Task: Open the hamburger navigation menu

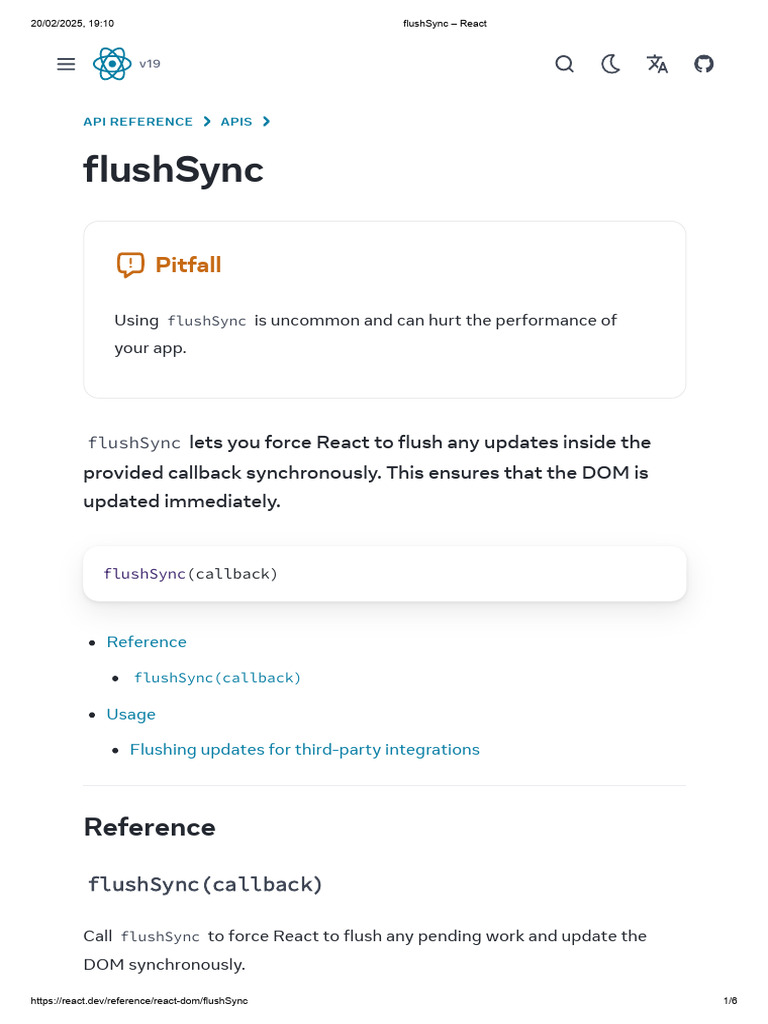Action: 66,64
